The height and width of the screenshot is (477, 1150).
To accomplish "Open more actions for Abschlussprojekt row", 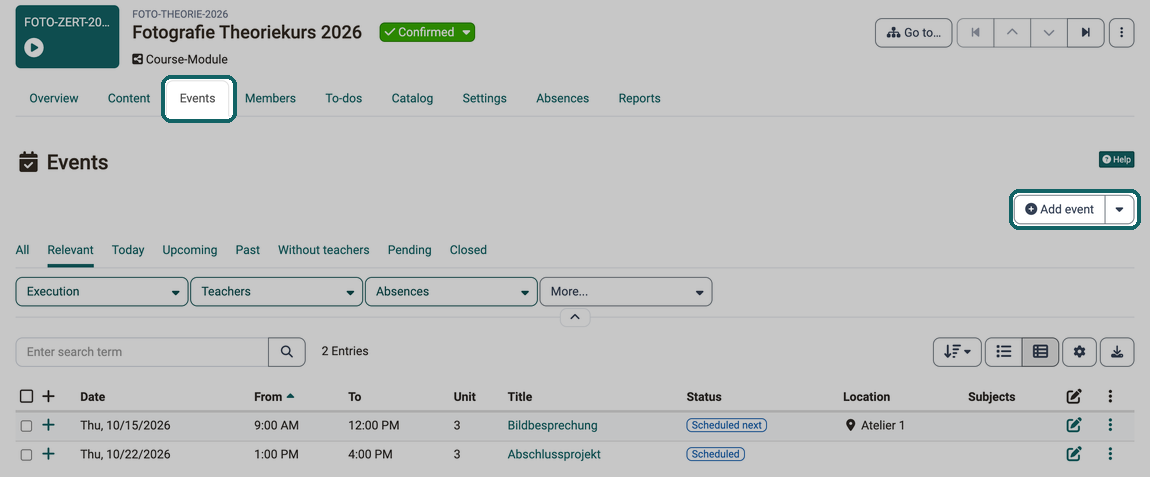I will (1110, 454).
